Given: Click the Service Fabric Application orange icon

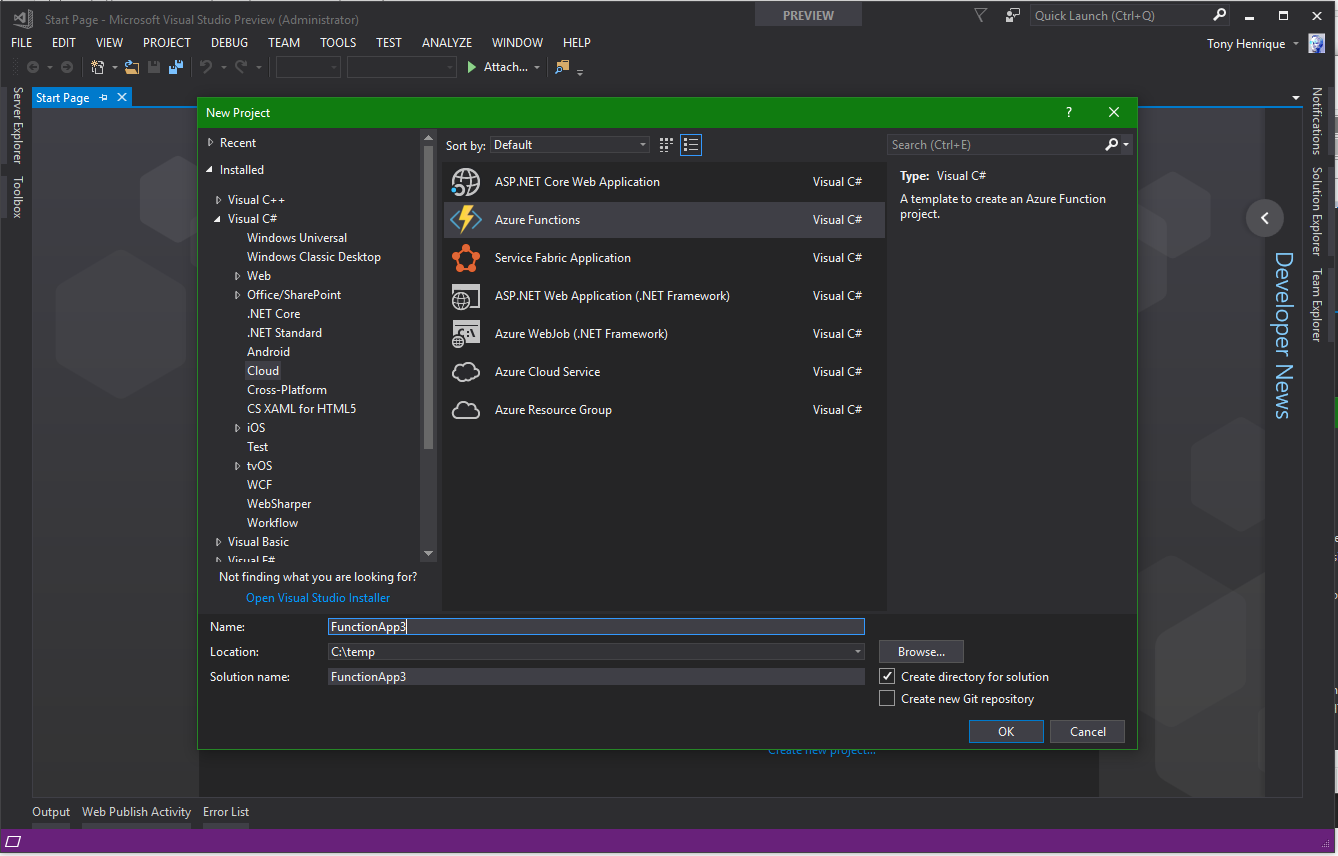Looking at the screenshot, I should tap(466, 258).
